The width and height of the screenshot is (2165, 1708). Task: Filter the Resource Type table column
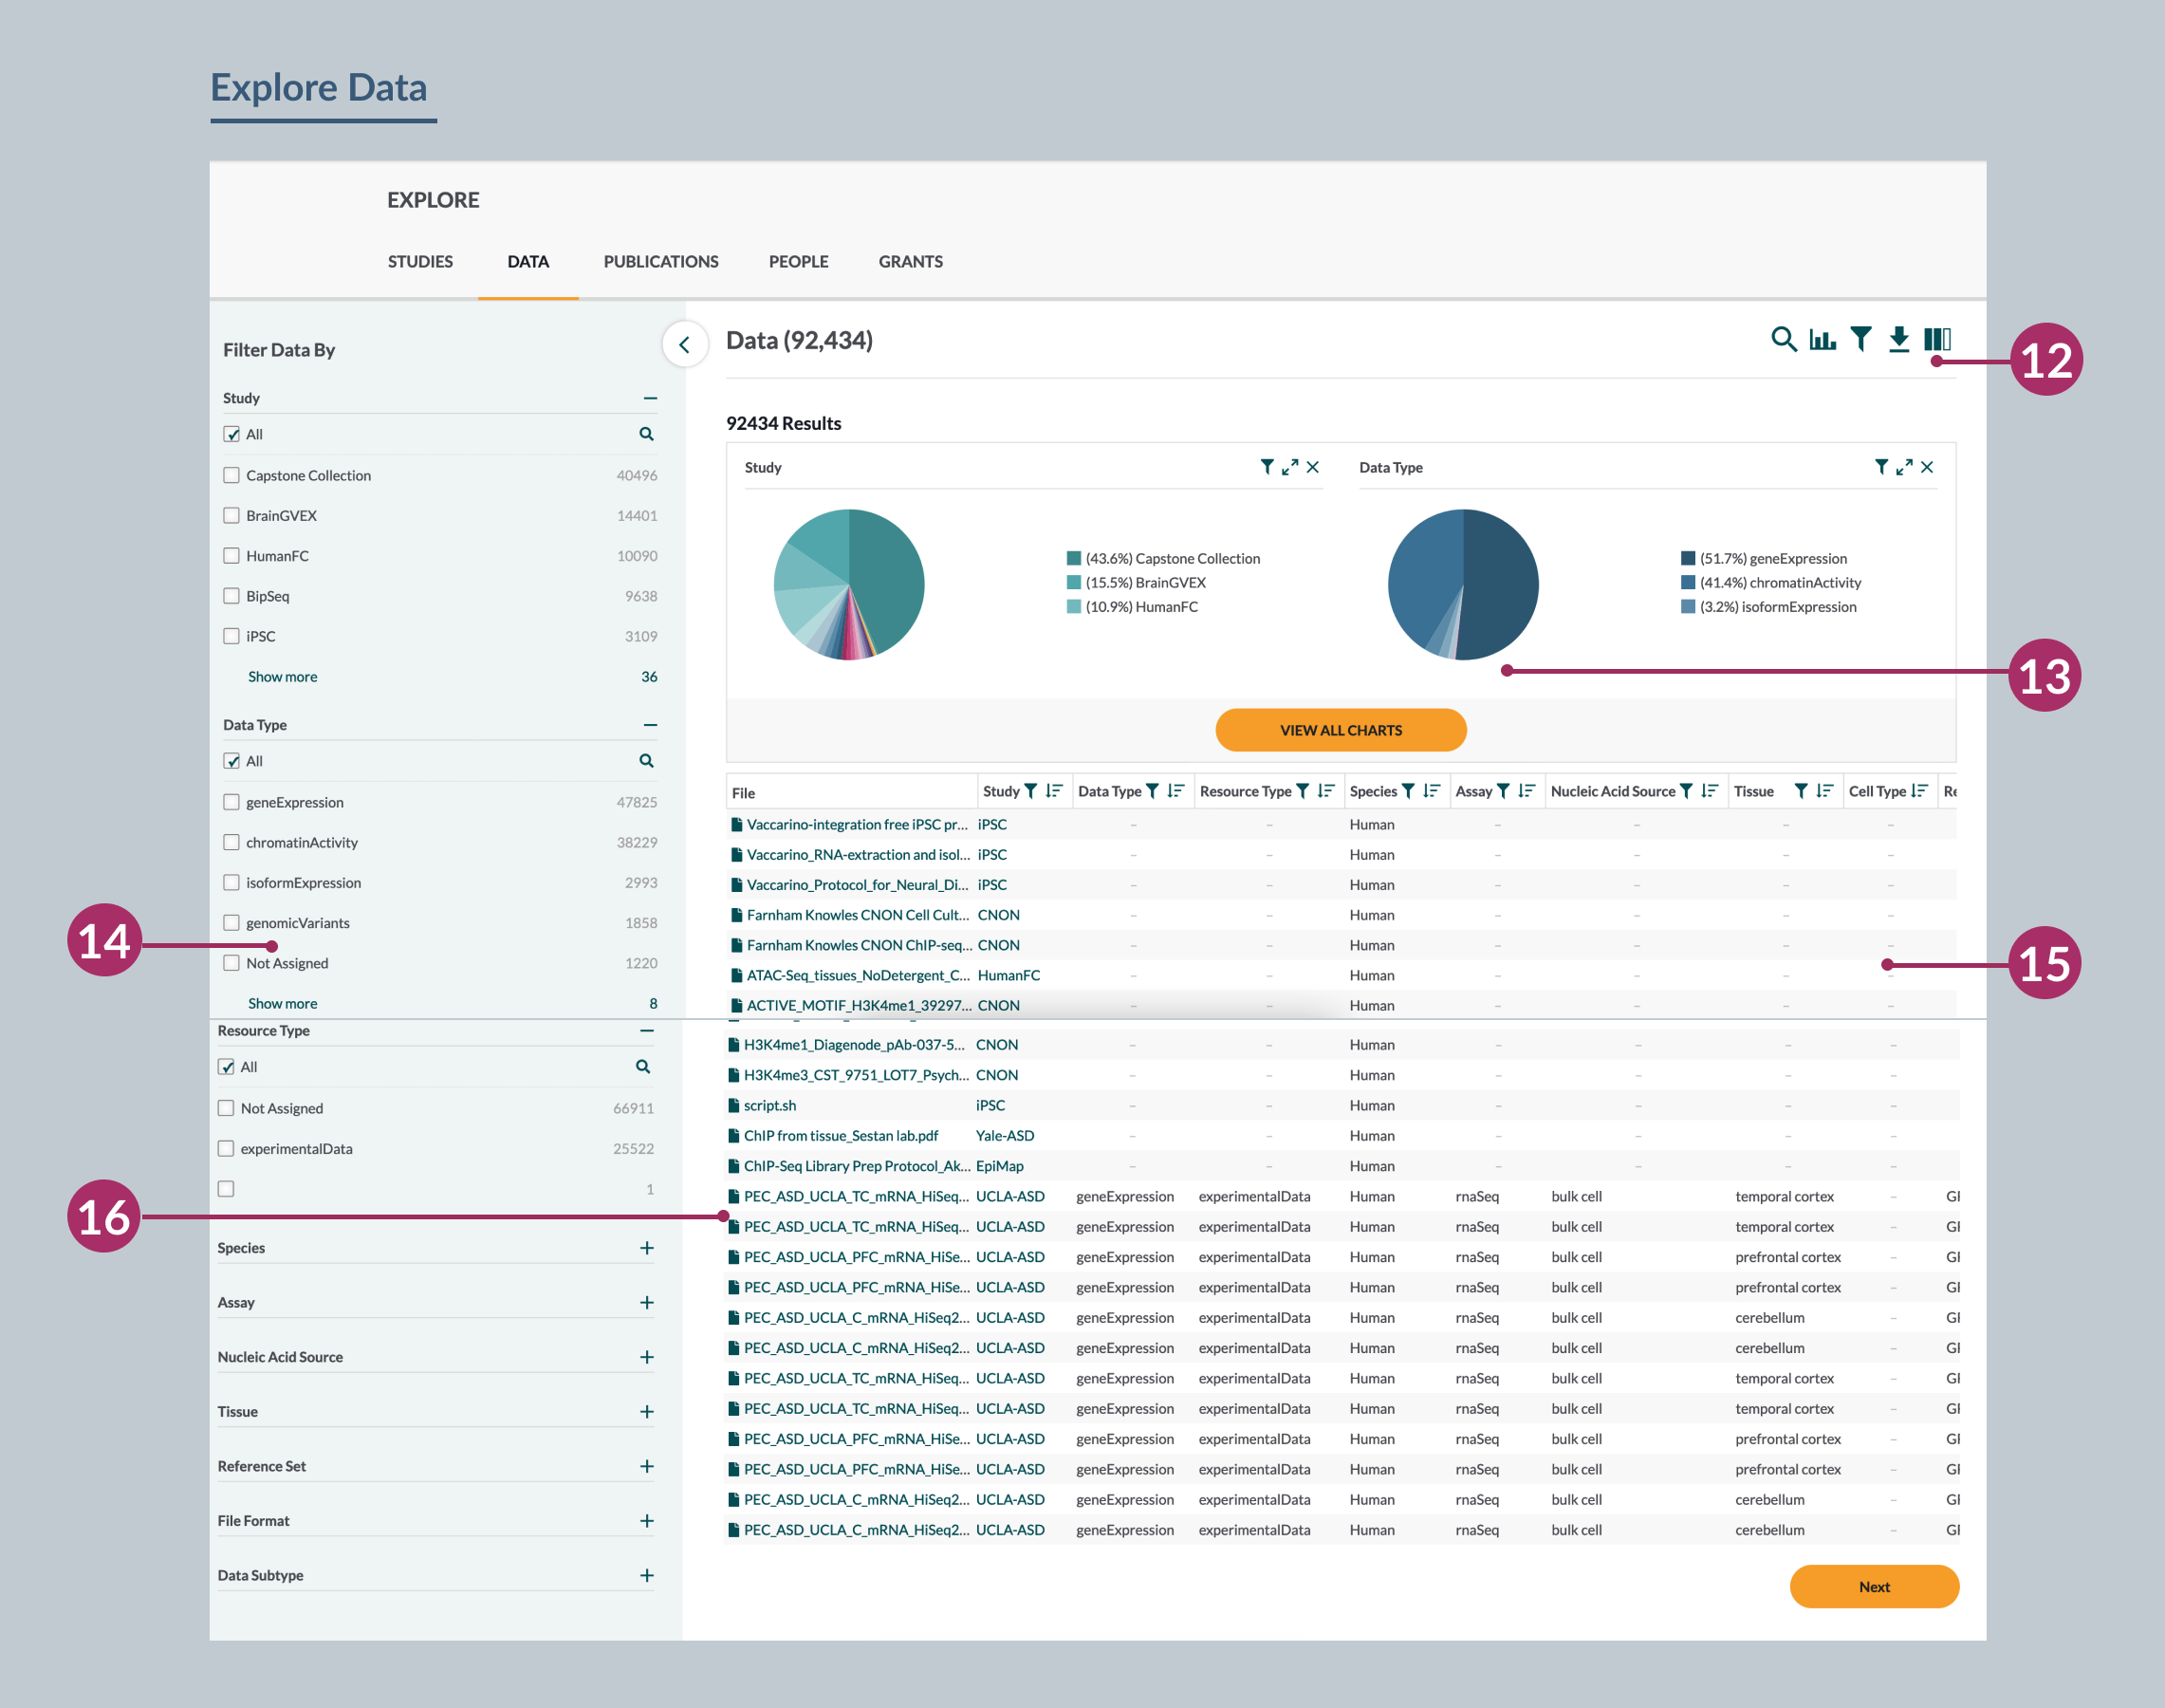(1303, 791)
